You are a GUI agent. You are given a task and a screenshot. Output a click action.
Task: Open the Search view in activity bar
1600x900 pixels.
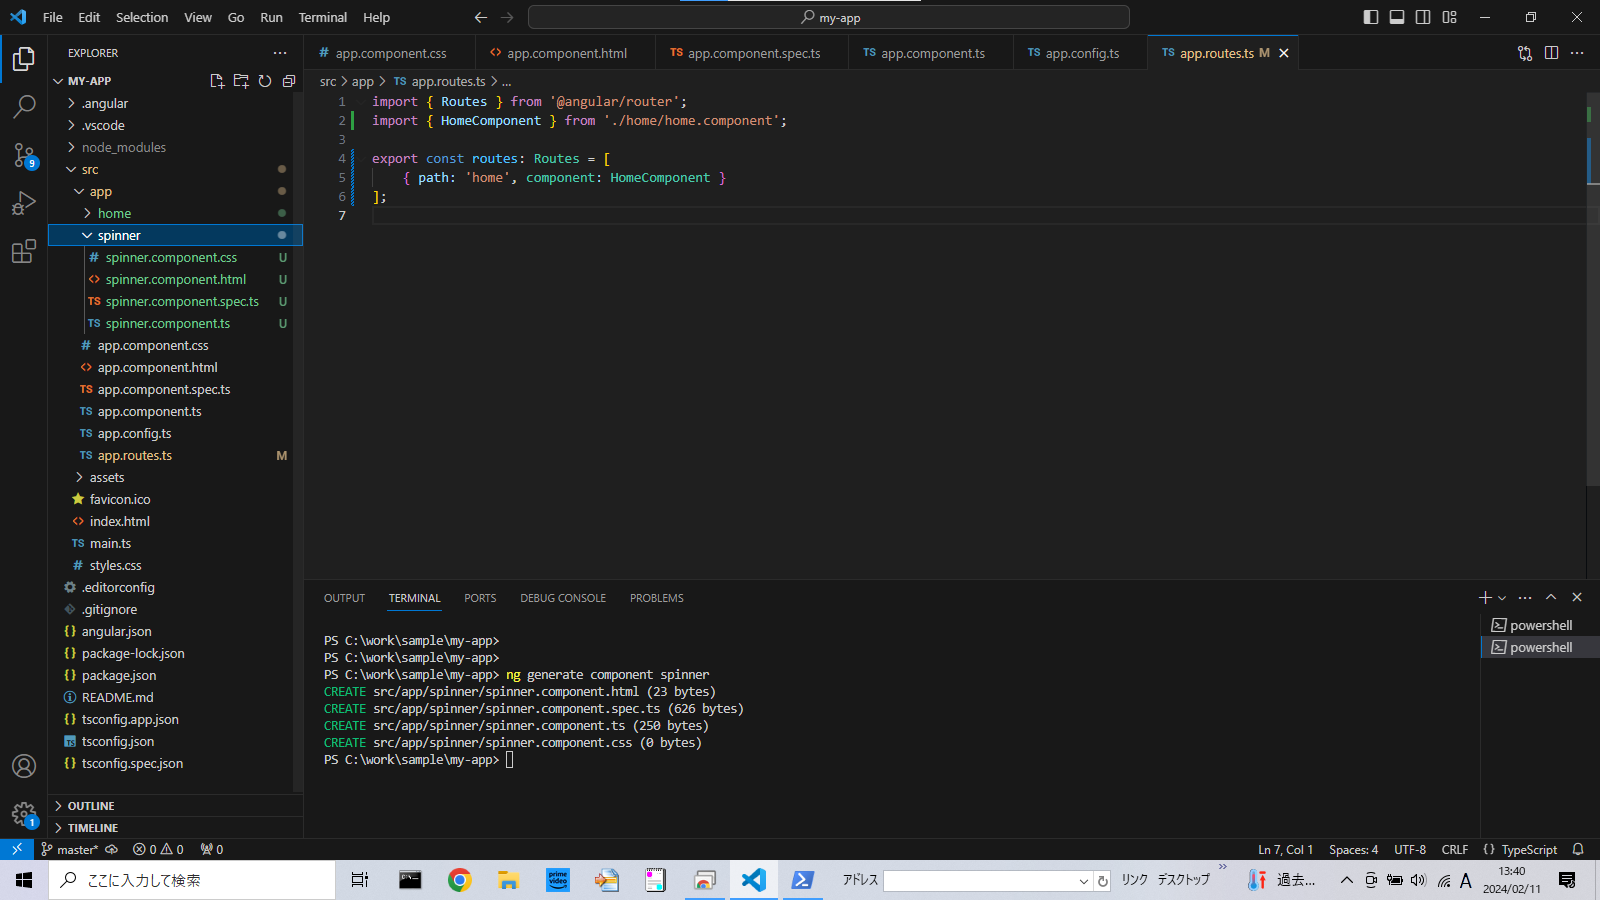pyautogui.click(x=24, y=107)
